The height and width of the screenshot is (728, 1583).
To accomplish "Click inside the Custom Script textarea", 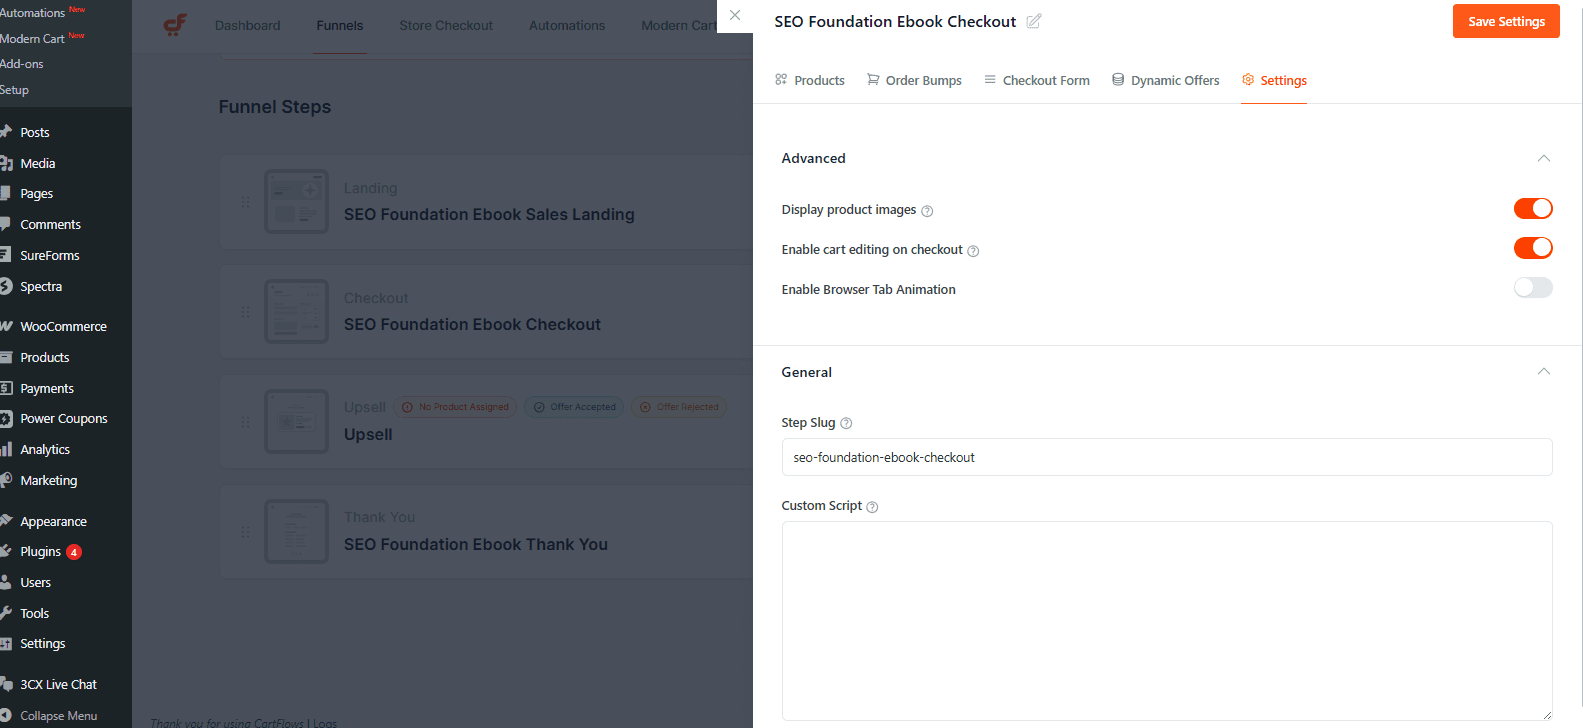I will [1166, 620].
